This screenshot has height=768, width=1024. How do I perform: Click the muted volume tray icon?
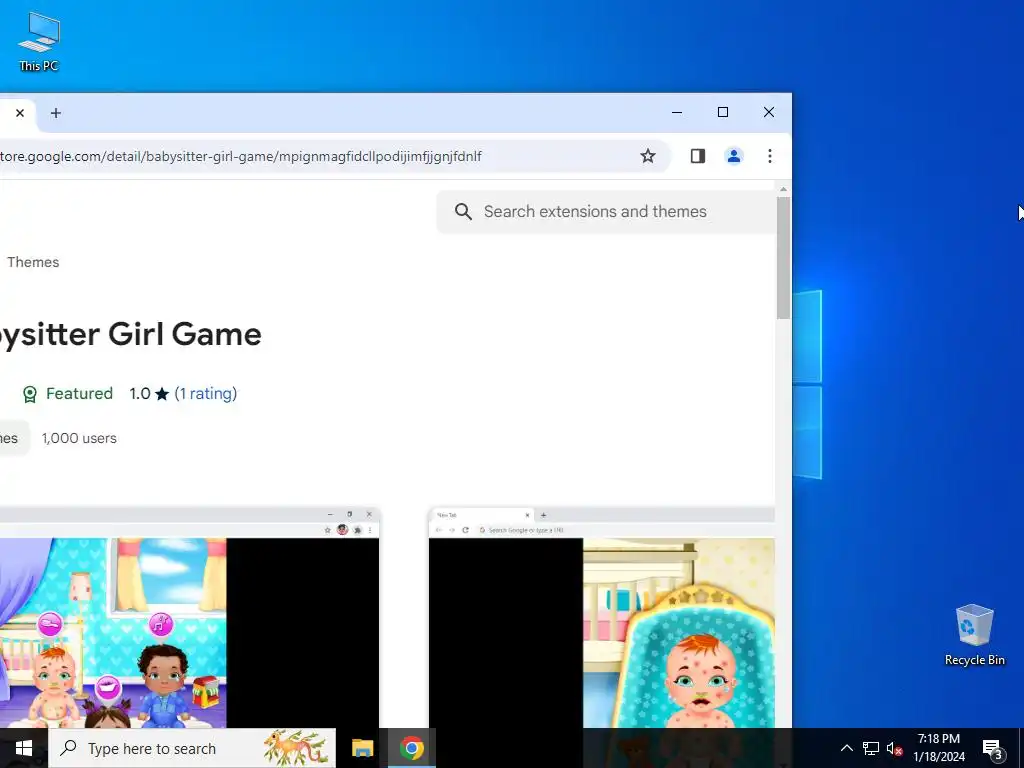(894, 748)
